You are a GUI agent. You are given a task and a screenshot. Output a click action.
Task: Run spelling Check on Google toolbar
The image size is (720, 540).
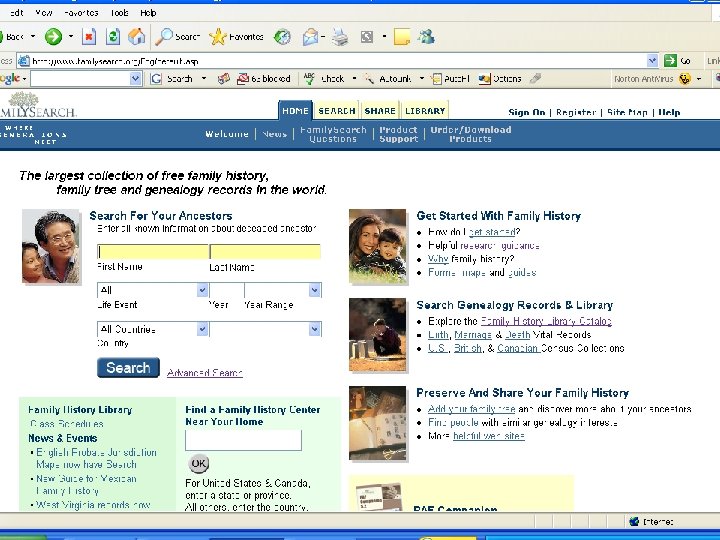click(x=324, y=79)
